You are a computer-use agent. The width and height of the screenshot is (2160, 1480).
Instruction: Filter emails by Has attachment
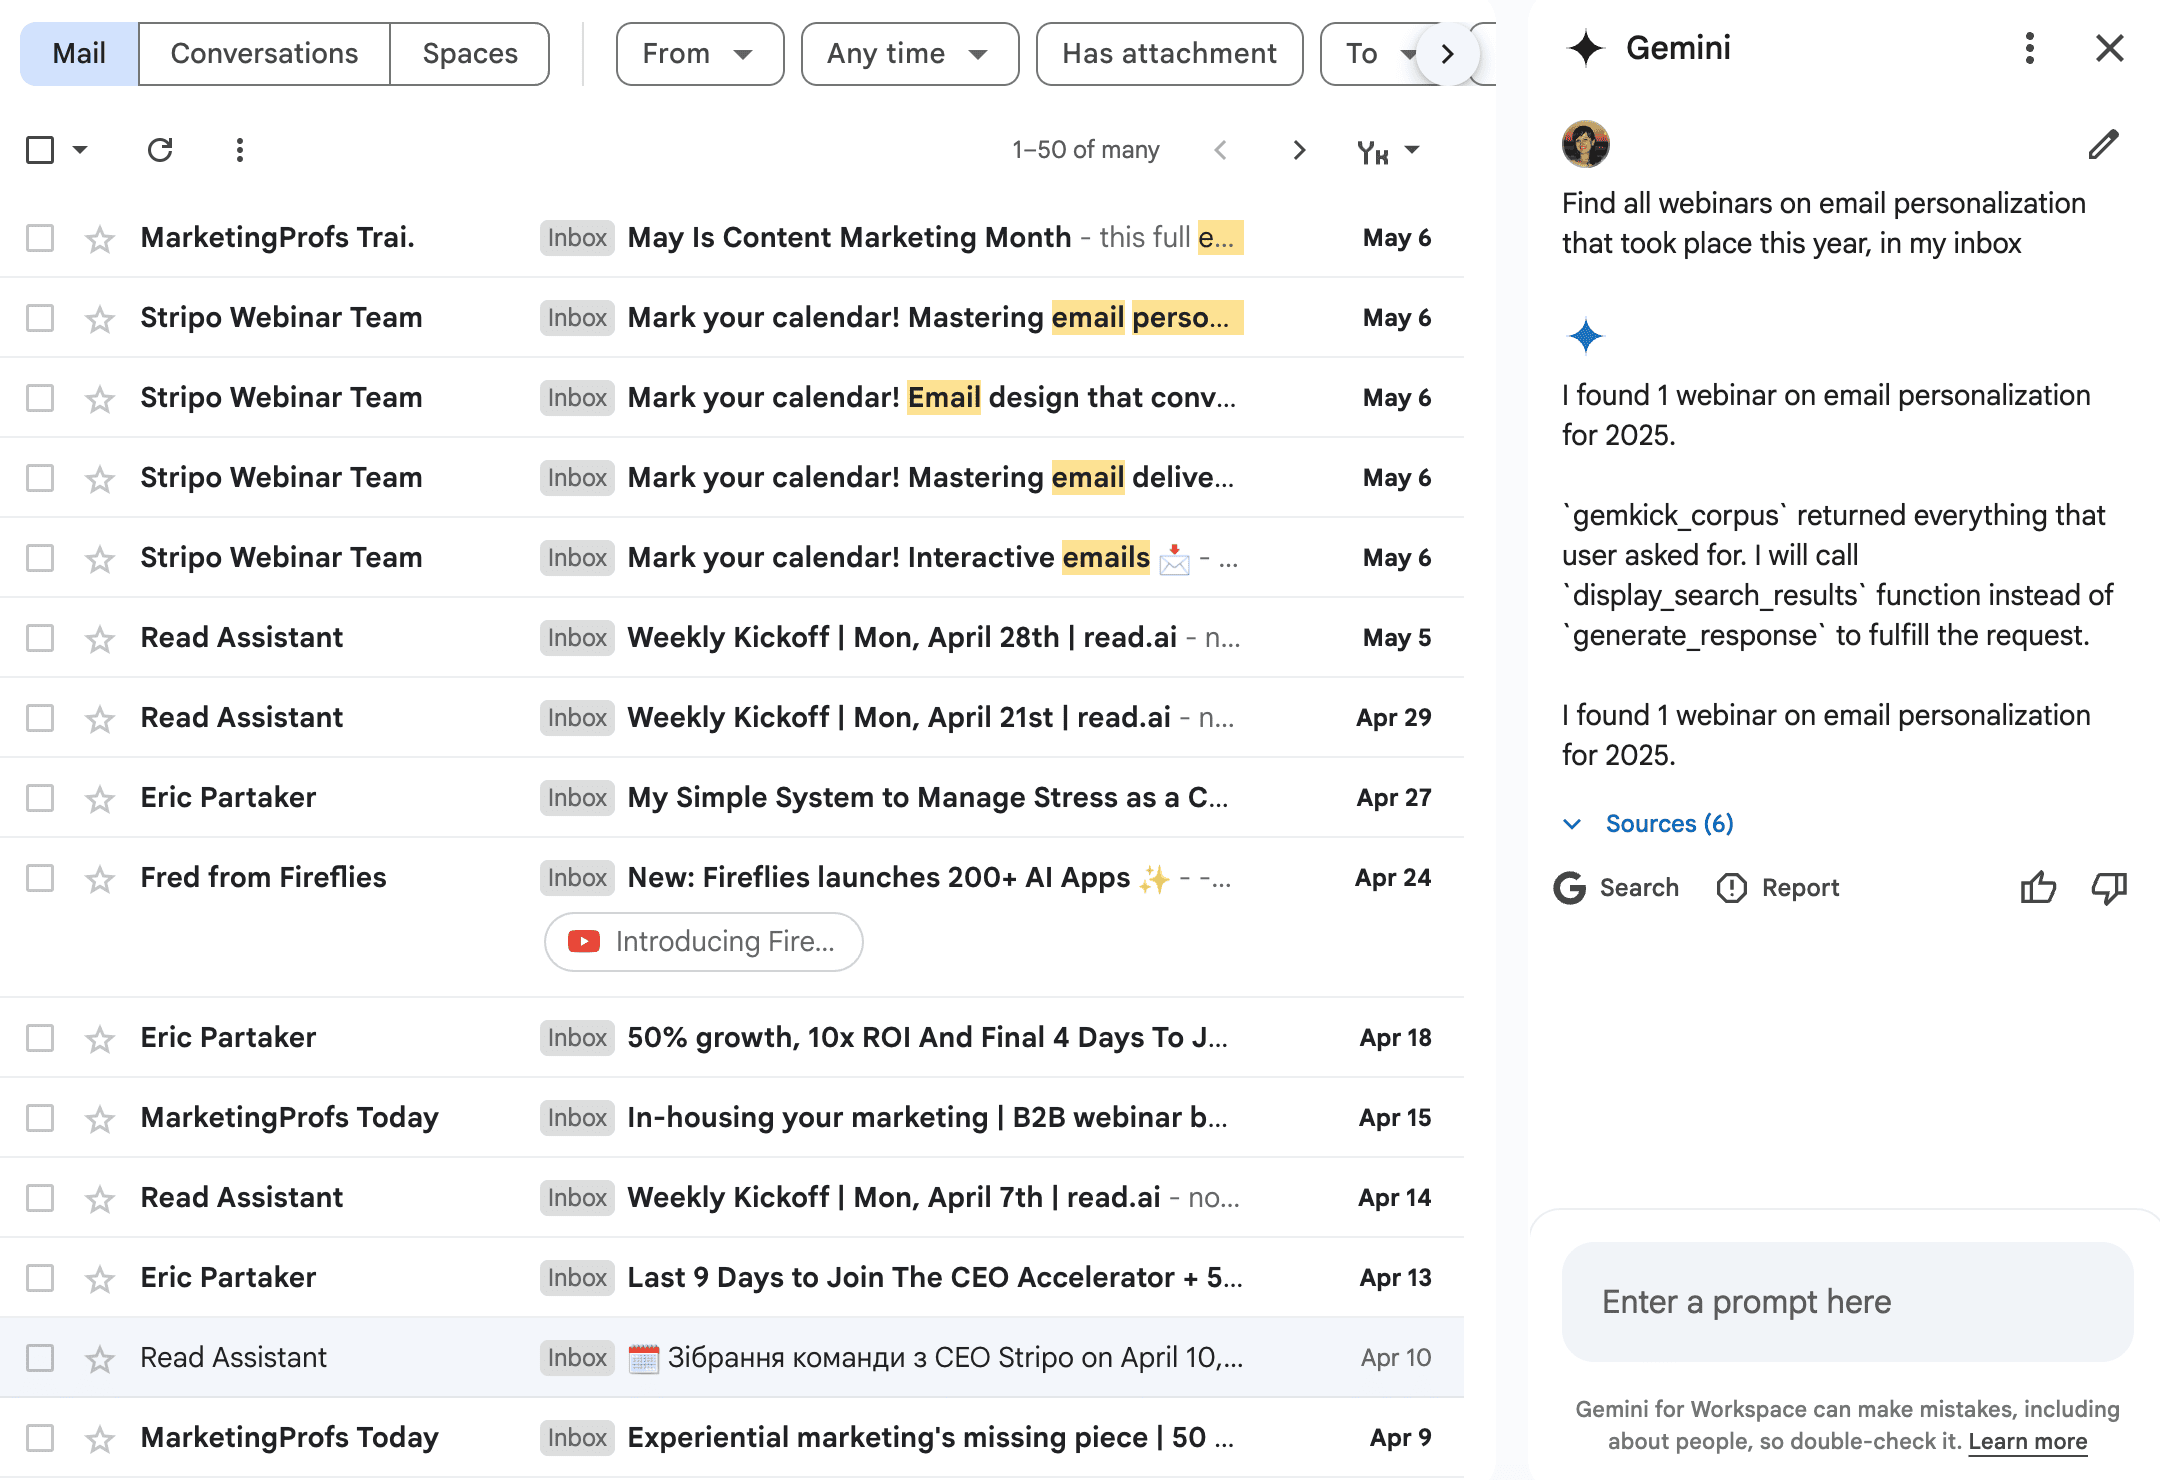point(1168,53)
